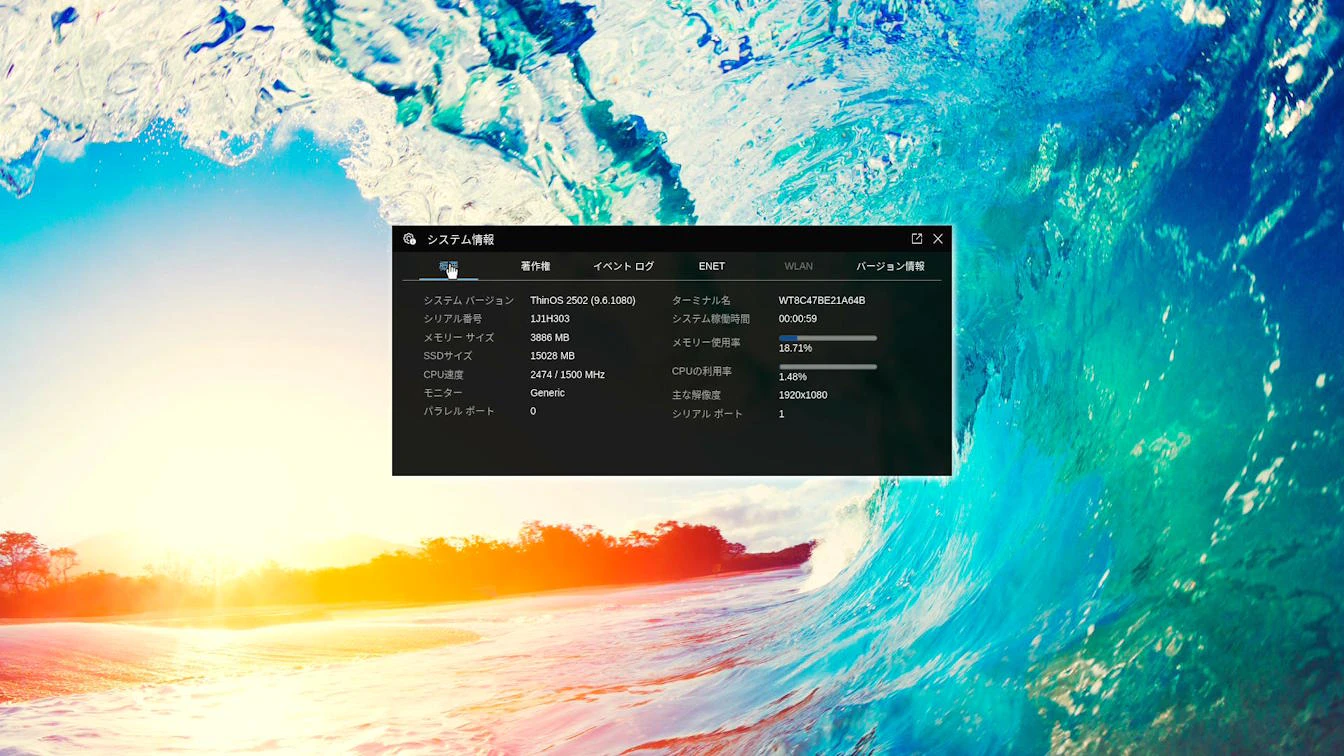
Task: Click the メモリー使用率 label
Action: 706,343
